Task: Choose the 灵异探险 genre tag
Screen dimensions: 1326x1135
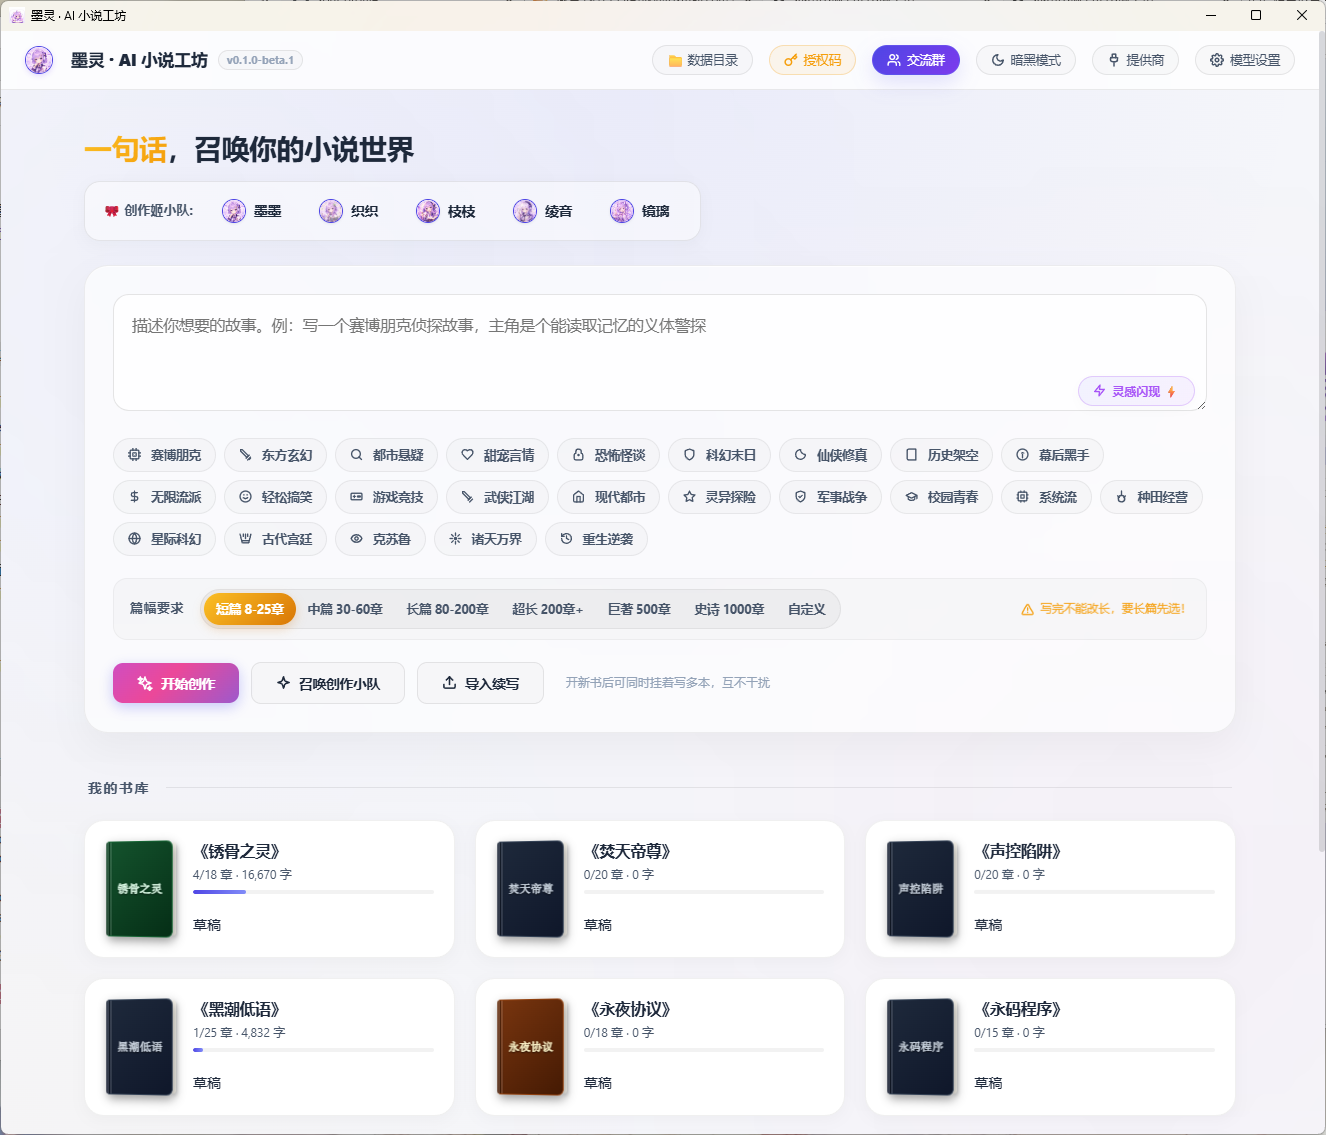Action: [x=719, y=497]
